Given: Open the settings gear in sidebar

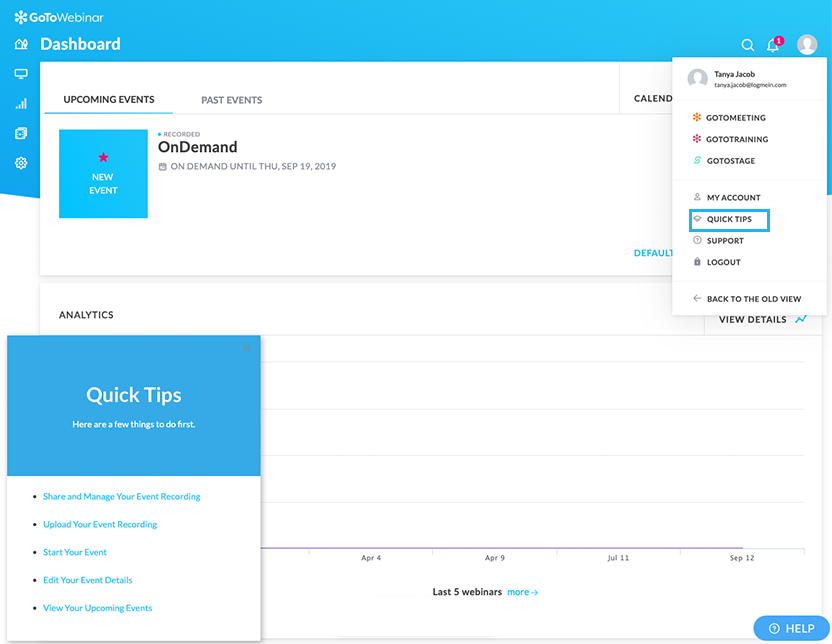Looking at the screenshot, I should click(x=21, y=163).
